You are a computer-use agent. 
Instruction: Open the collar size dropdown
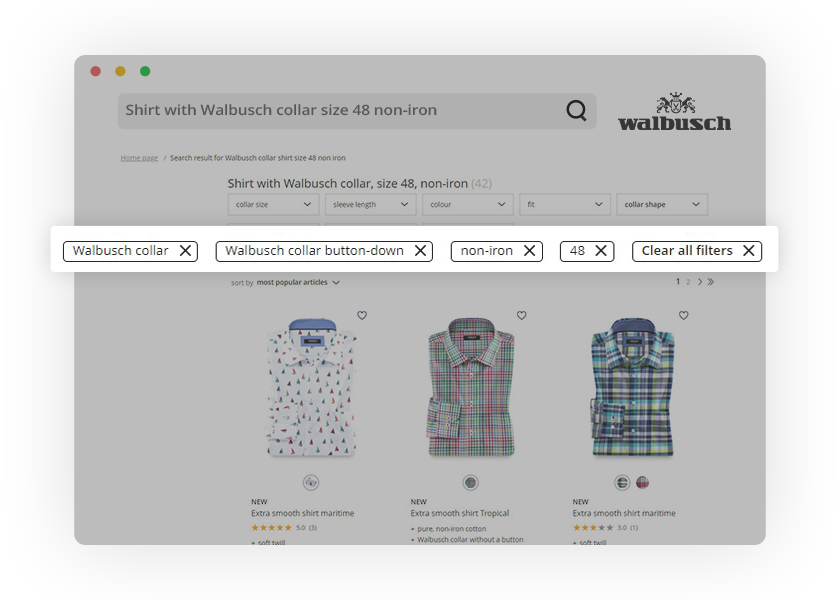coord(273,205)
